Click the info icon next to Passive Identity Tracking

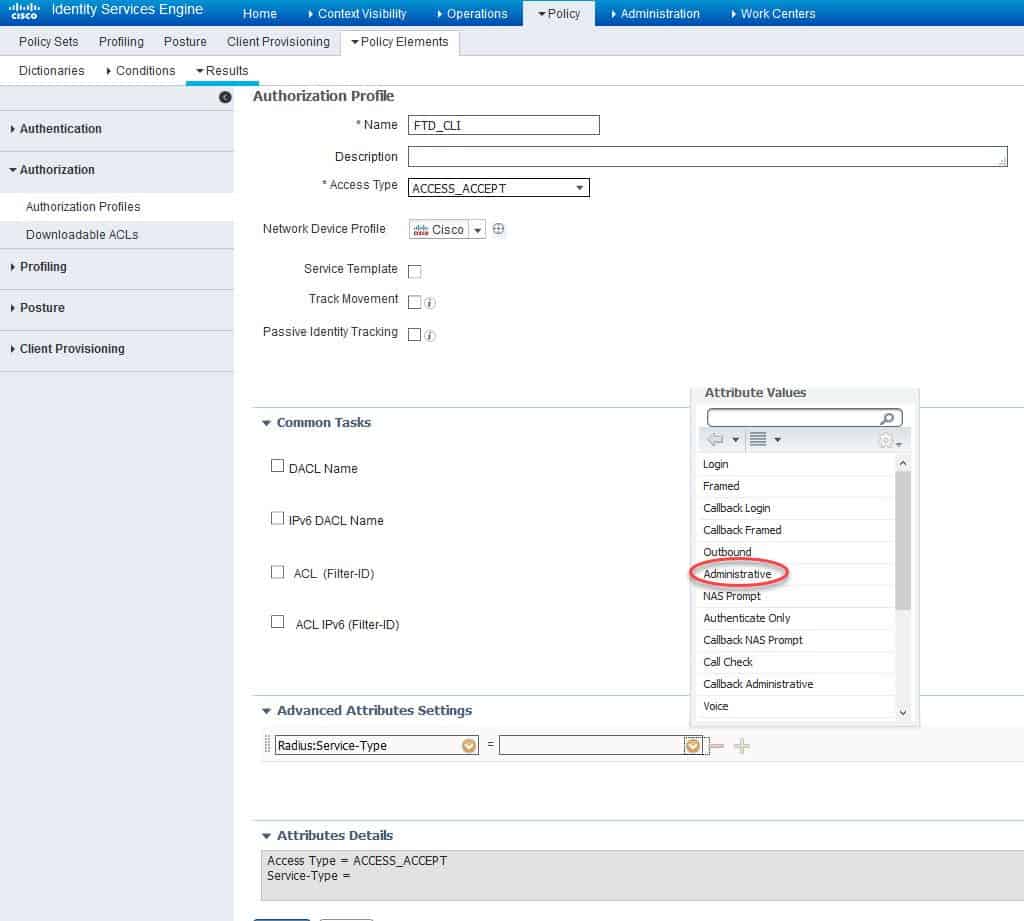click(x=429, y=335)
